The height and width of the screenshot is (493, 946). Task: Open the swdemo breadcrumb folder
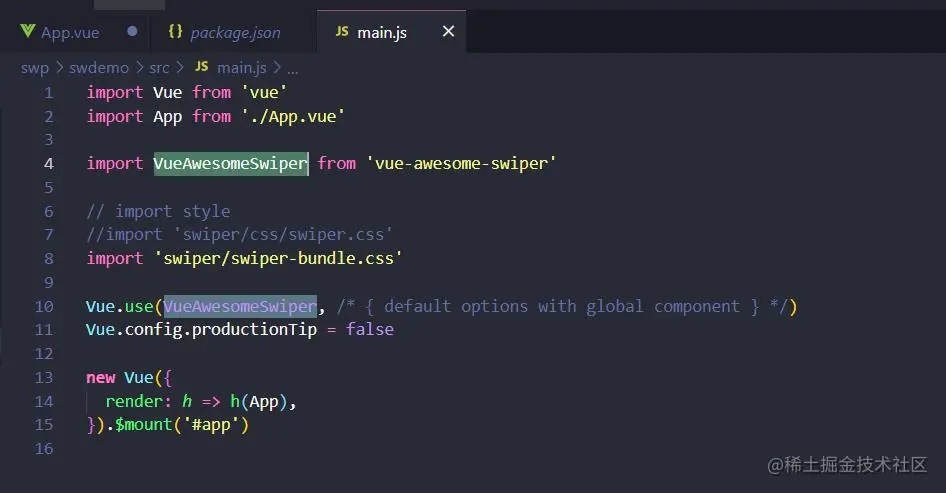click(98, 68)
